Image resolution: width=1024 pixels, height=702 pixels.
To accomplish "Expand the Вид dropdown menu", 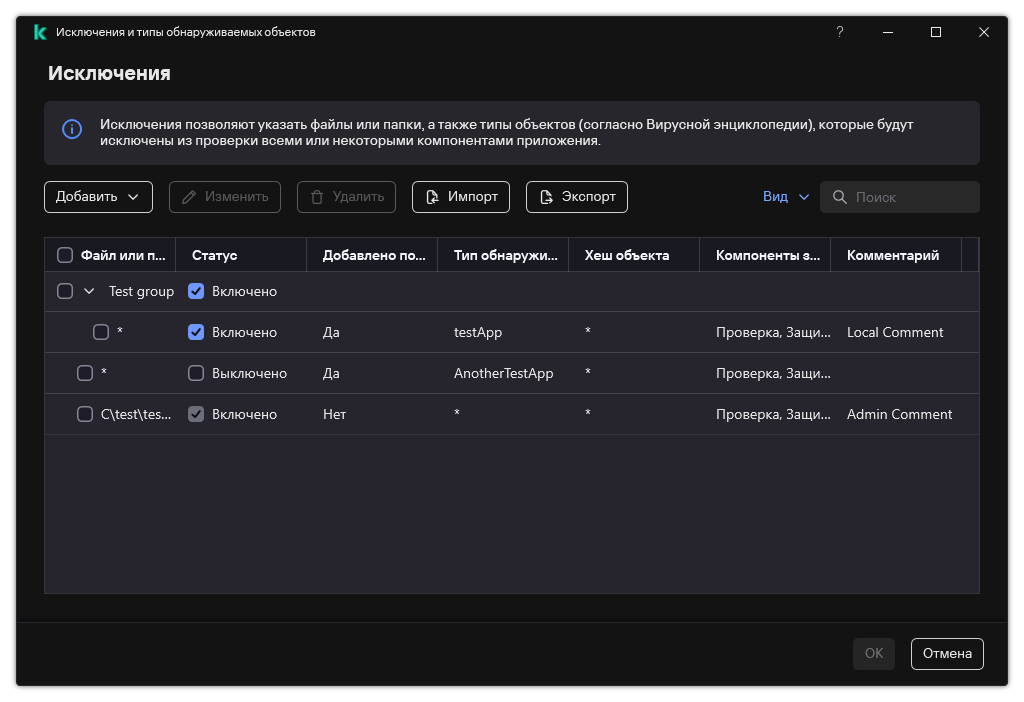I will click(x=786, y=197).
